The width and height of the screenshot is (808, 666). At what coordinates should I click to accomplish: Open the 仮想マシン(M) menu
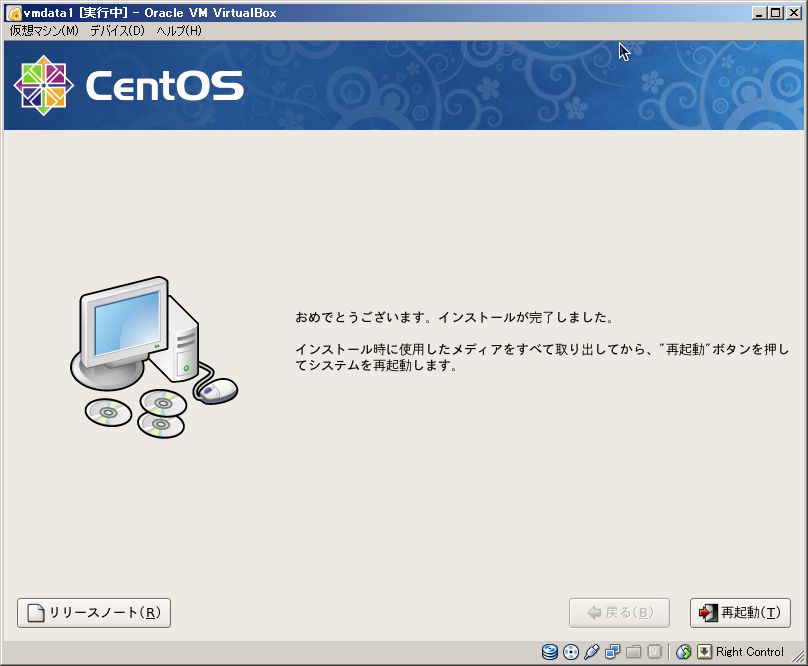[44, 31]
